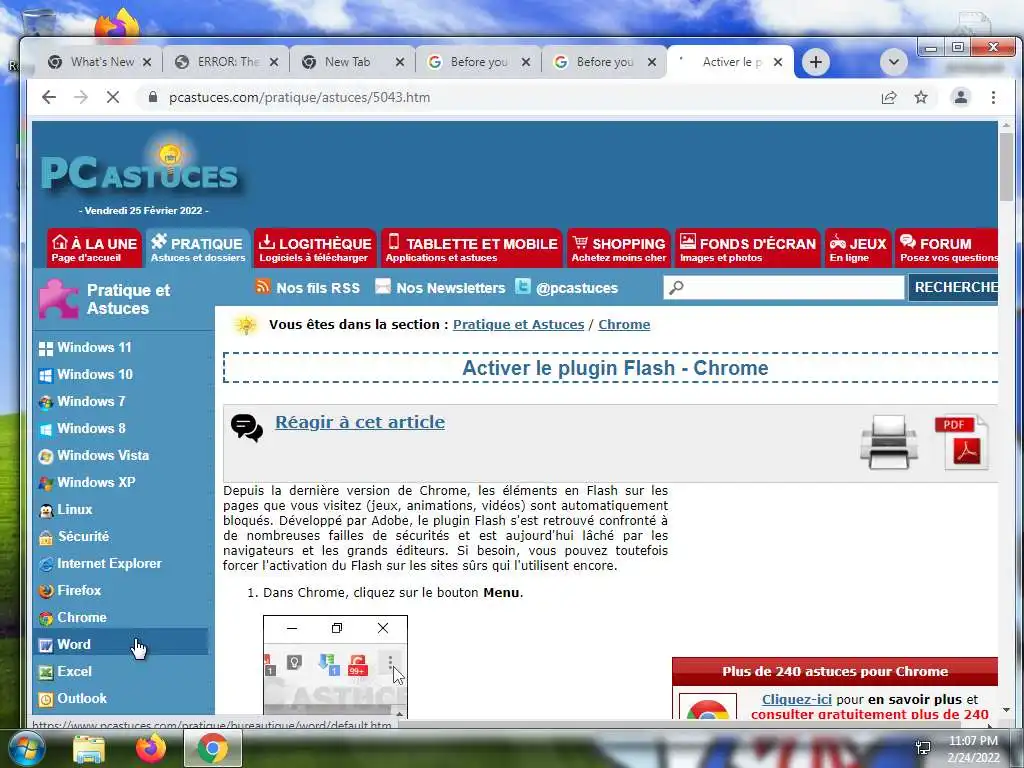Open the JEUX menu
The width and height of the screenshot is (1024, 768).
coord(858,248)
